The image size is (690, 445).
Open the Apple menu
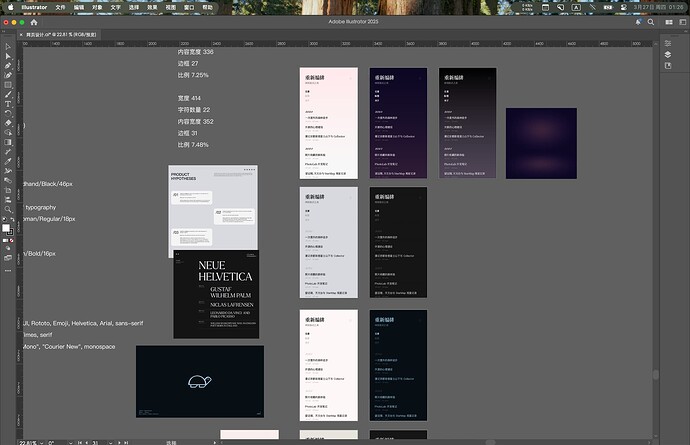(11, 7)
